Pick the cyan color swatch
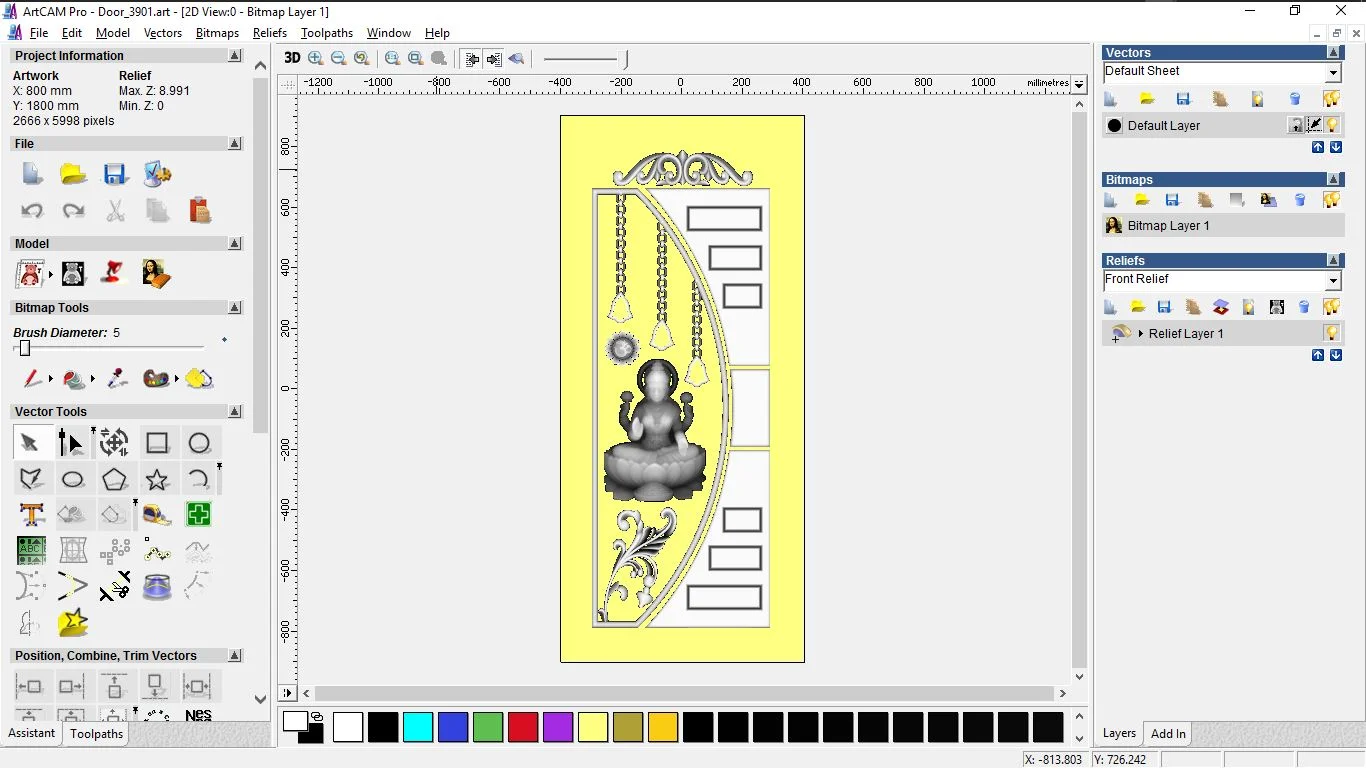This screenshot has width=1366, height=768. point(418,727)
